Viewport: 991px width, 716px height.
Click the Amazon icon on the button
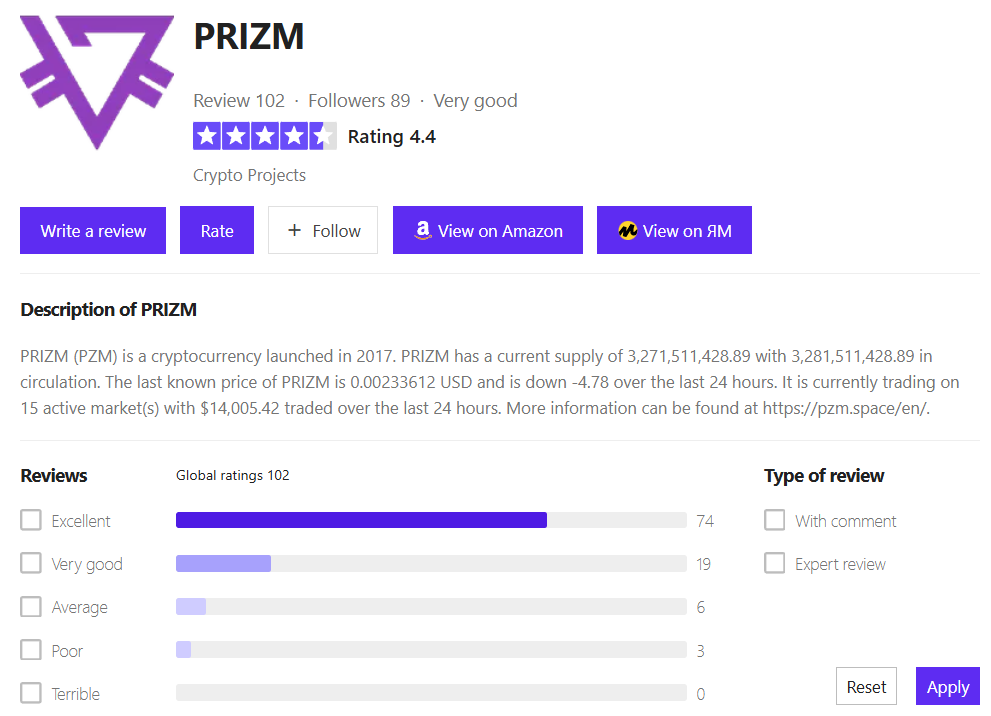tap(423, 231)
